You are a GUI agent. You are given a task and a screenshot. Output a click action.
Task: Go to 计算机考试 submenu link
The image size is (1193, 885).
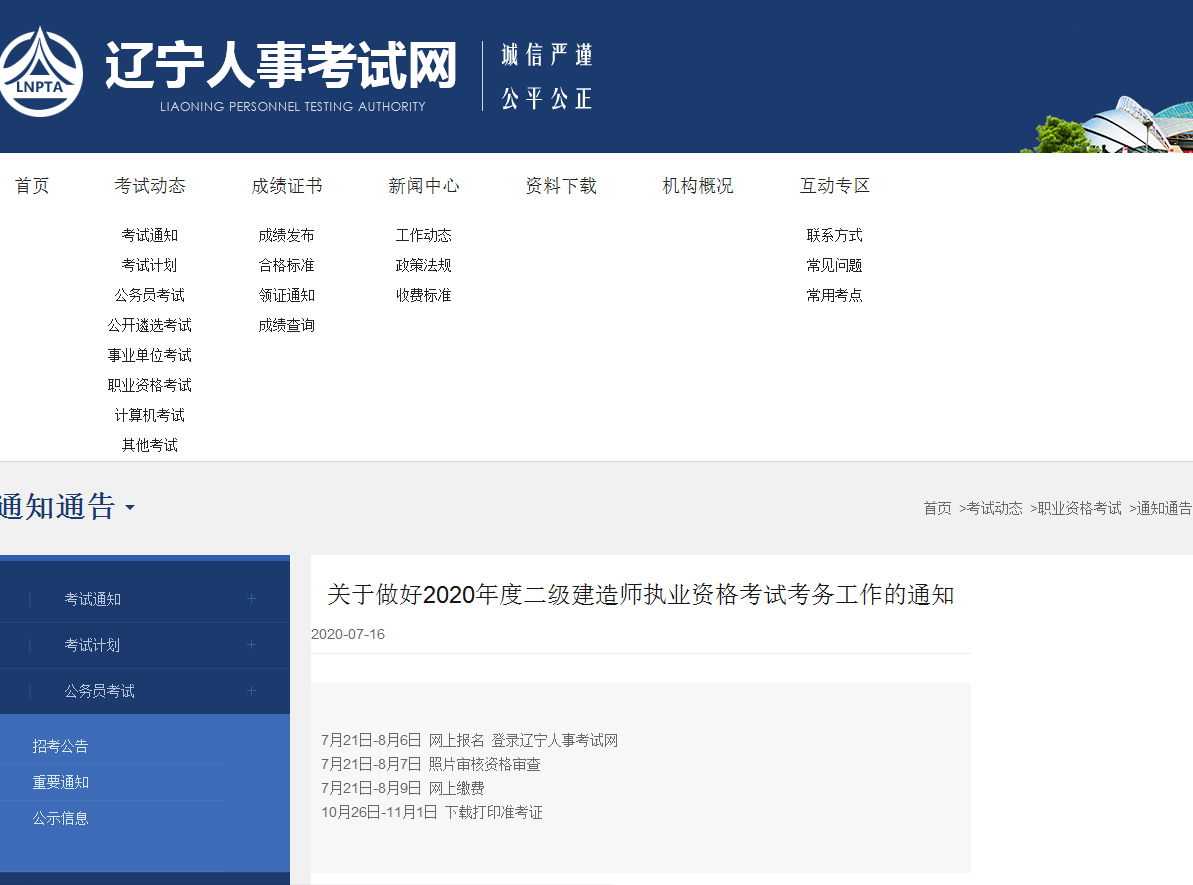pos(150,415)
